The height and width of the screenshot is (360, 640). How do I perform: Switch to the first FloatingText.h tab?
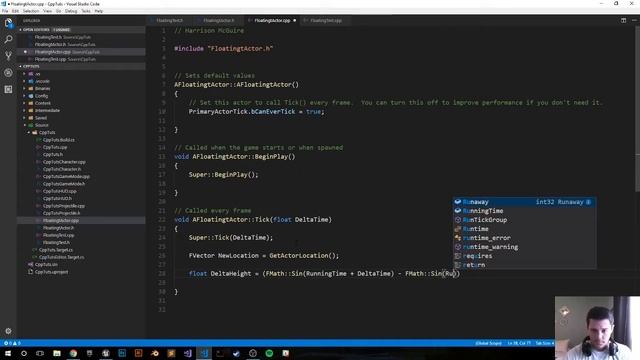(x=170, y=20)
